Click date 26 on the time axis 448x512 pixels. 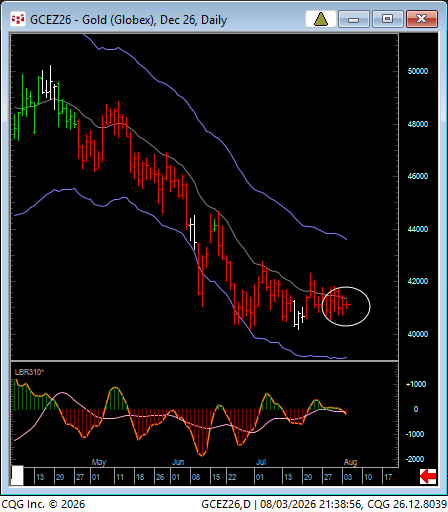point(160,477)
